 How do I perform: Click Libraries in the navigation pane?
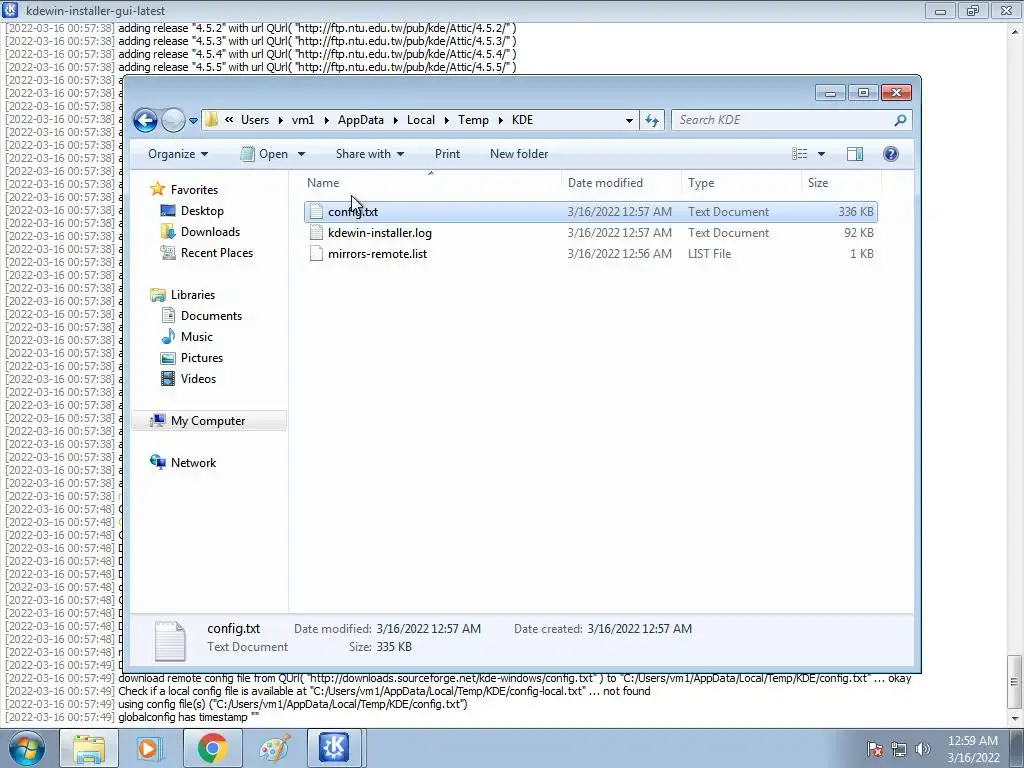[x=193, y=295]
